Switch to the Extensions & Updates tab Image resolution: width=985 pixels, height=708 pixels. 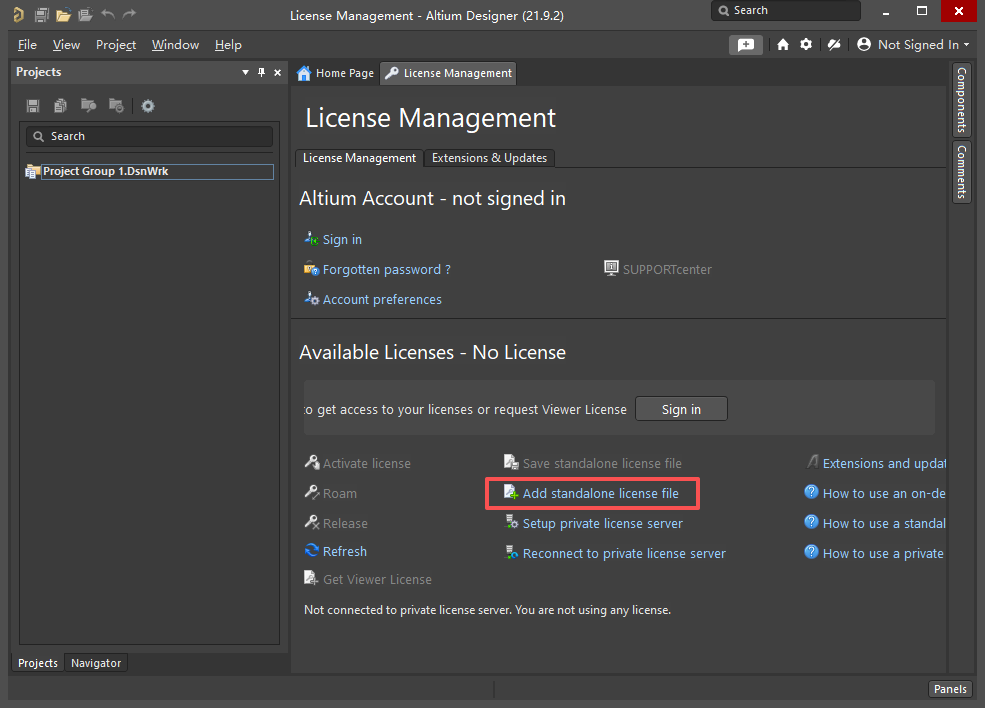[x=489, y=158]
